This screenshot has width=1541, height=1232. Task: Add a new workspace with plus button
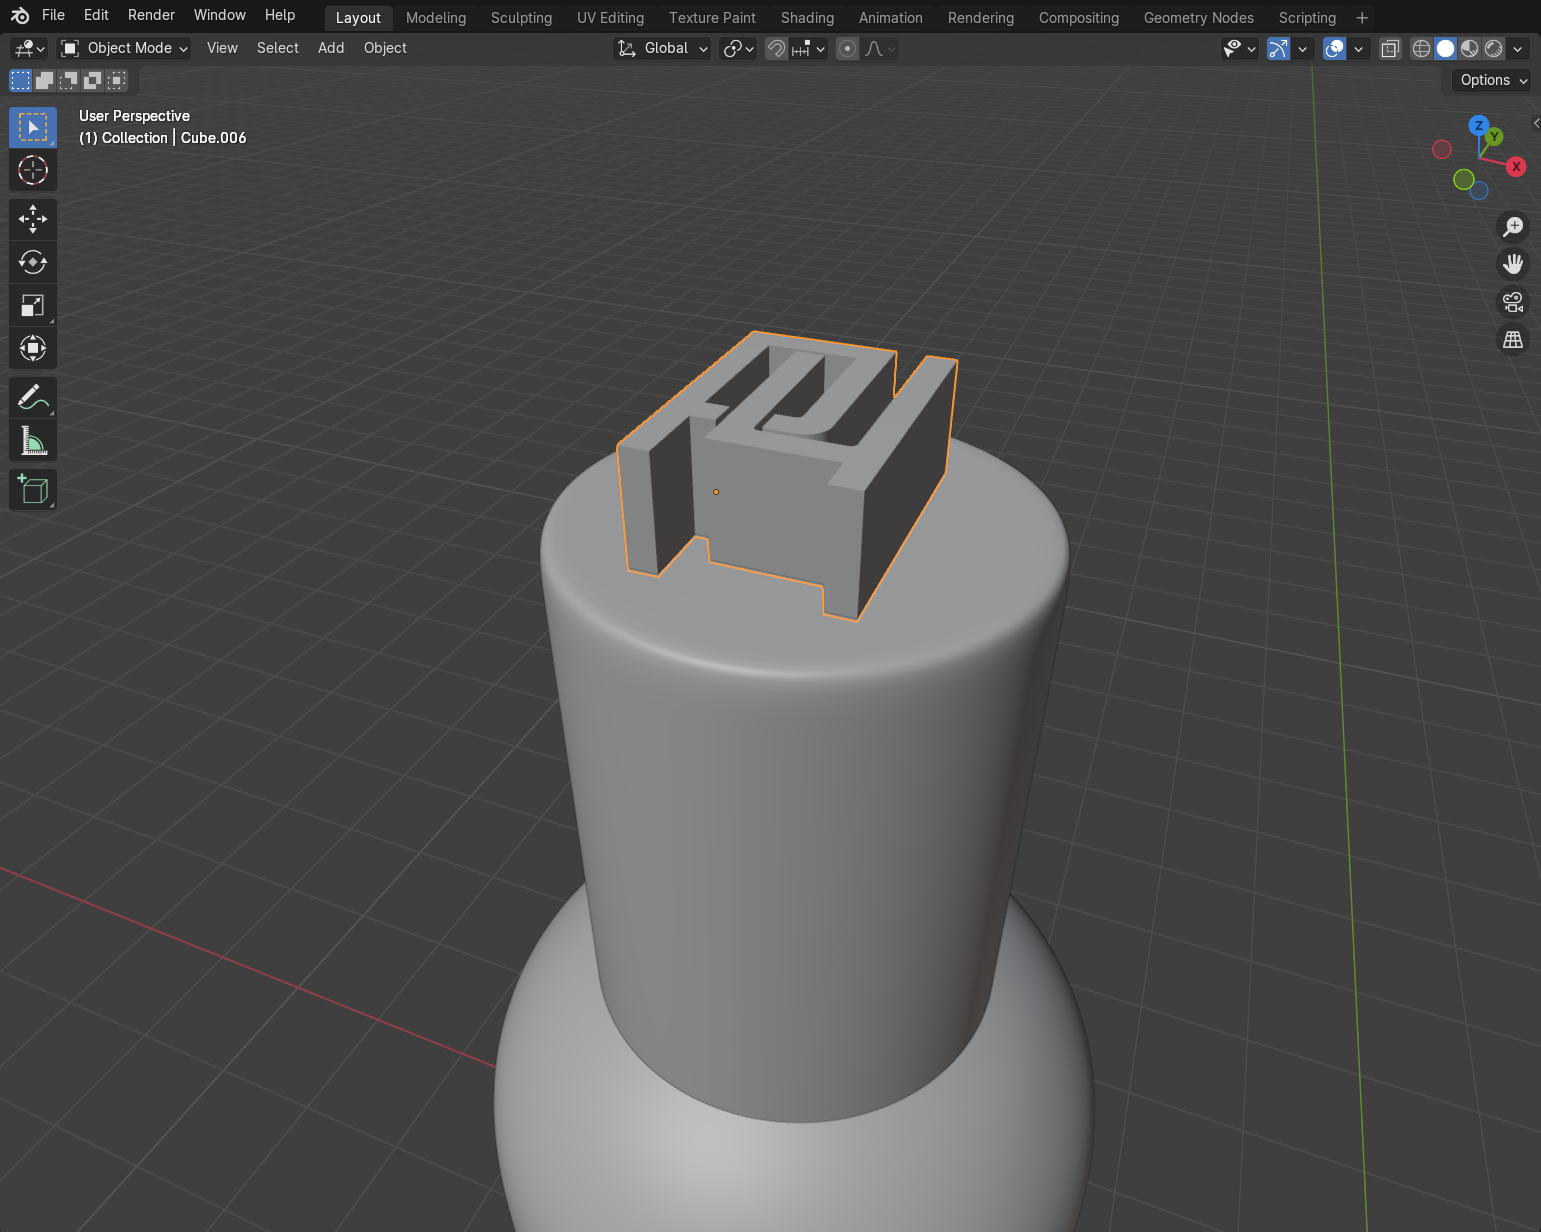click(x=1362, y=18)
